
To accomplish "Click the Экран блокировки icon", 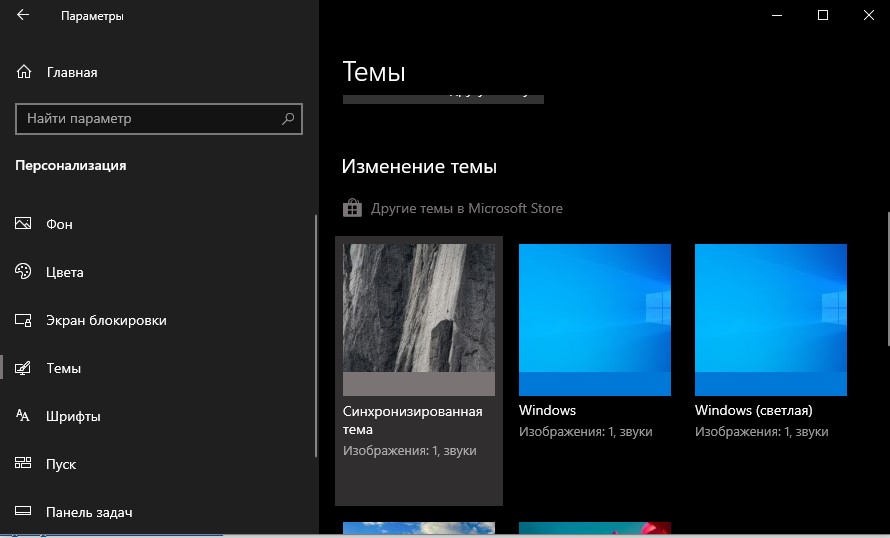I will [x=23, y=320].
